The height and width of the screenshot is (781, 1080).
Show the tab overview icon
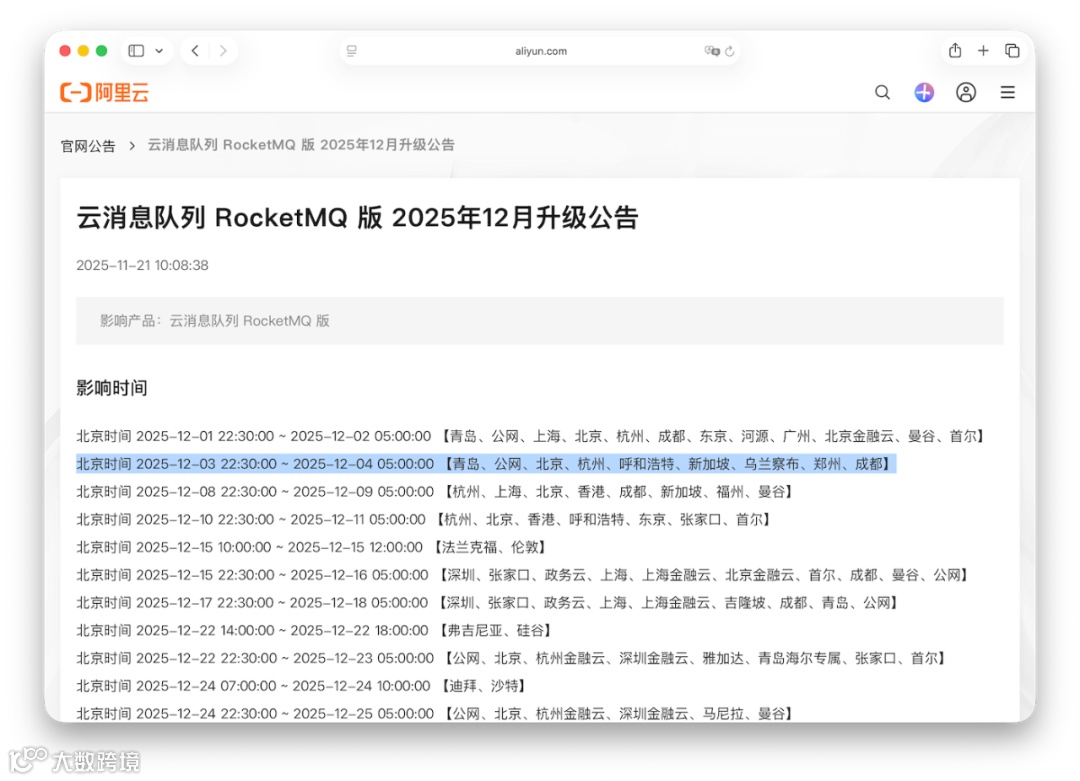click(1012, 51)
